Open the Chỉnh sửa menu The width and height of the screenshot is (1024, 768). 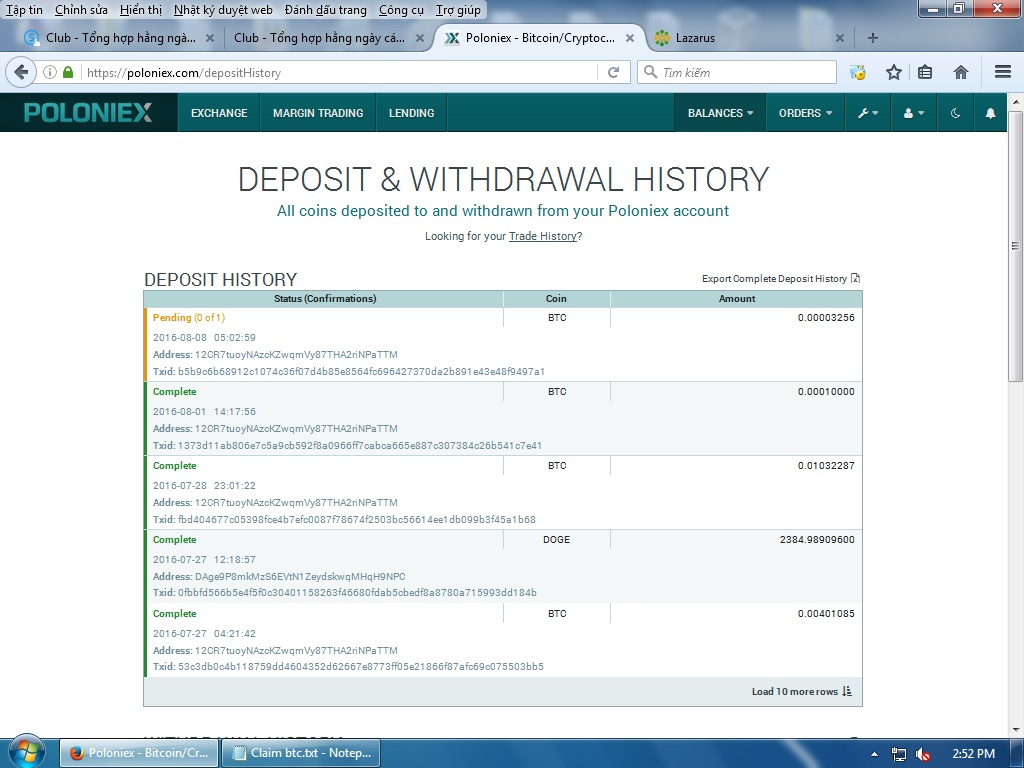coord(81,10)
